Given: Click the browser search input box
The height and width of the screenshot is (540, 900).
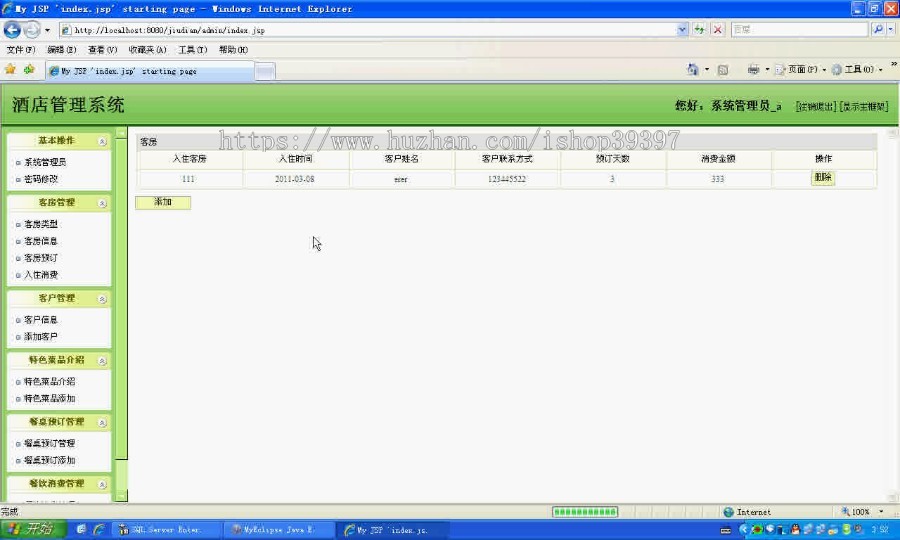Looking at the screenshot, I should pos(800,29).
